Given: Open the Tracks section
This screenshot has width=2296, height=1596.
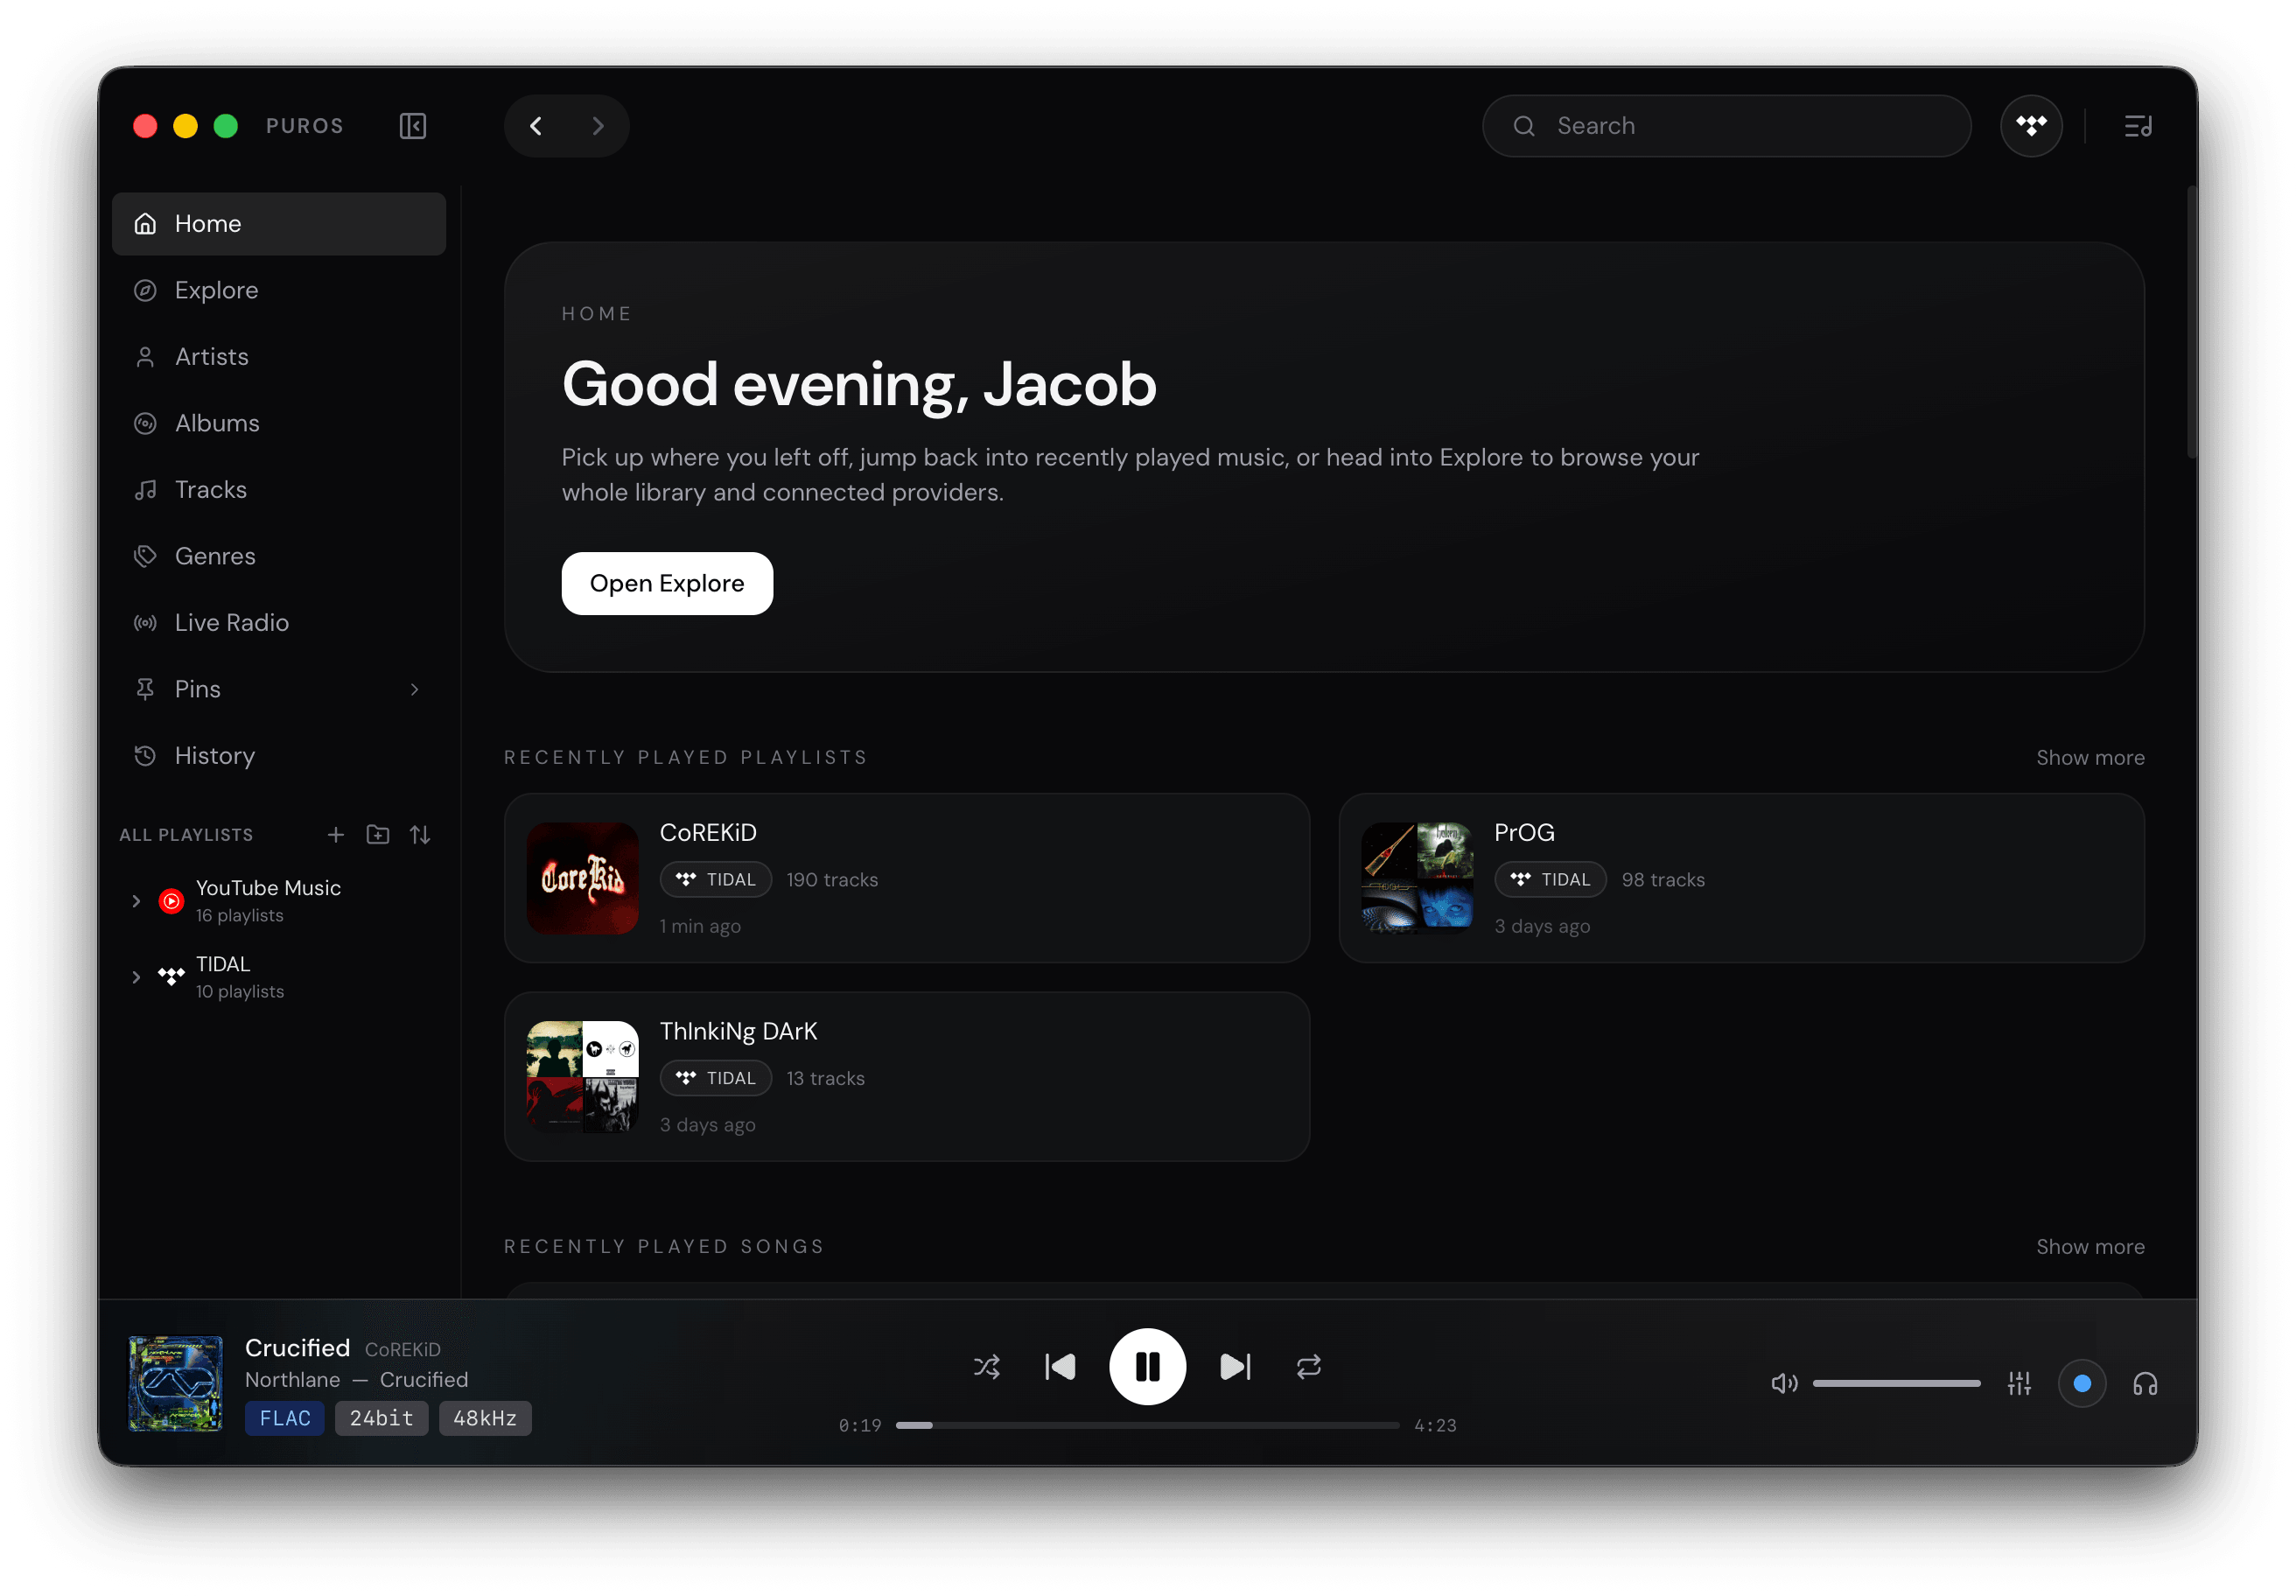Looking at the screenshot, I should coord(279,490).
